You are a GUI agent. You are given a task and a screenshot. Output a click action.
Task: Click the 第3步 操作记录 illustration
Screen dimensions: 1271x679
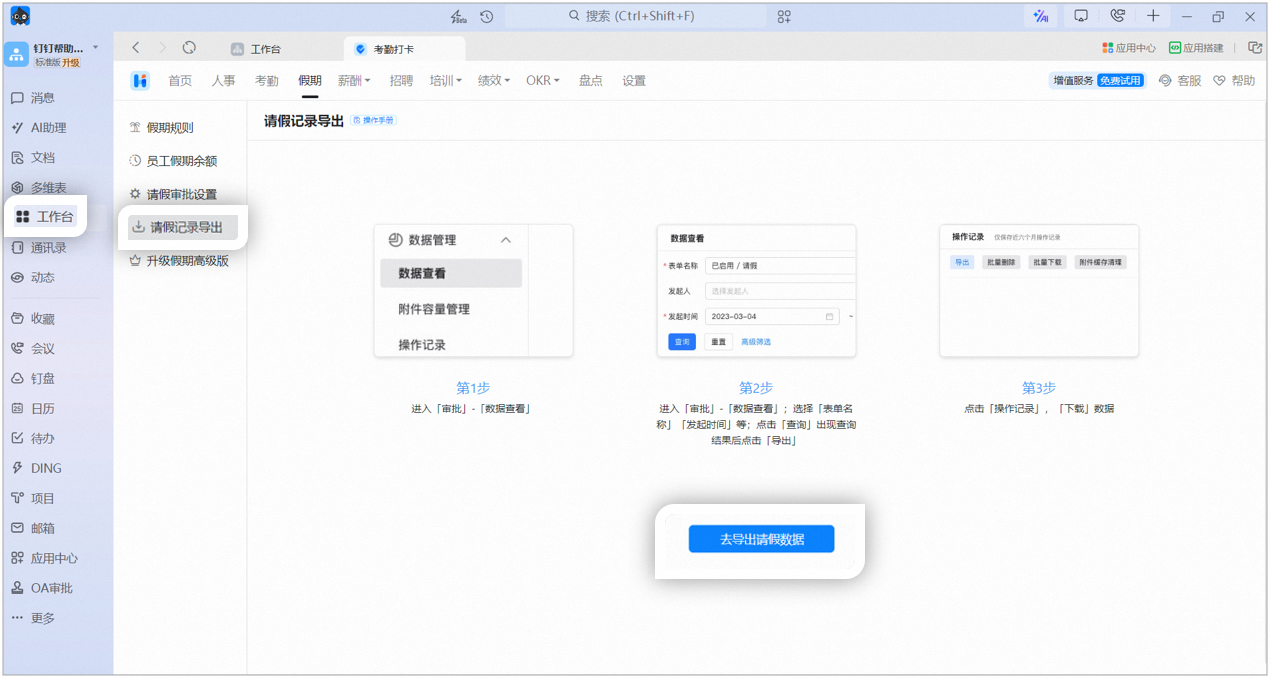[x=1039, y=290]
